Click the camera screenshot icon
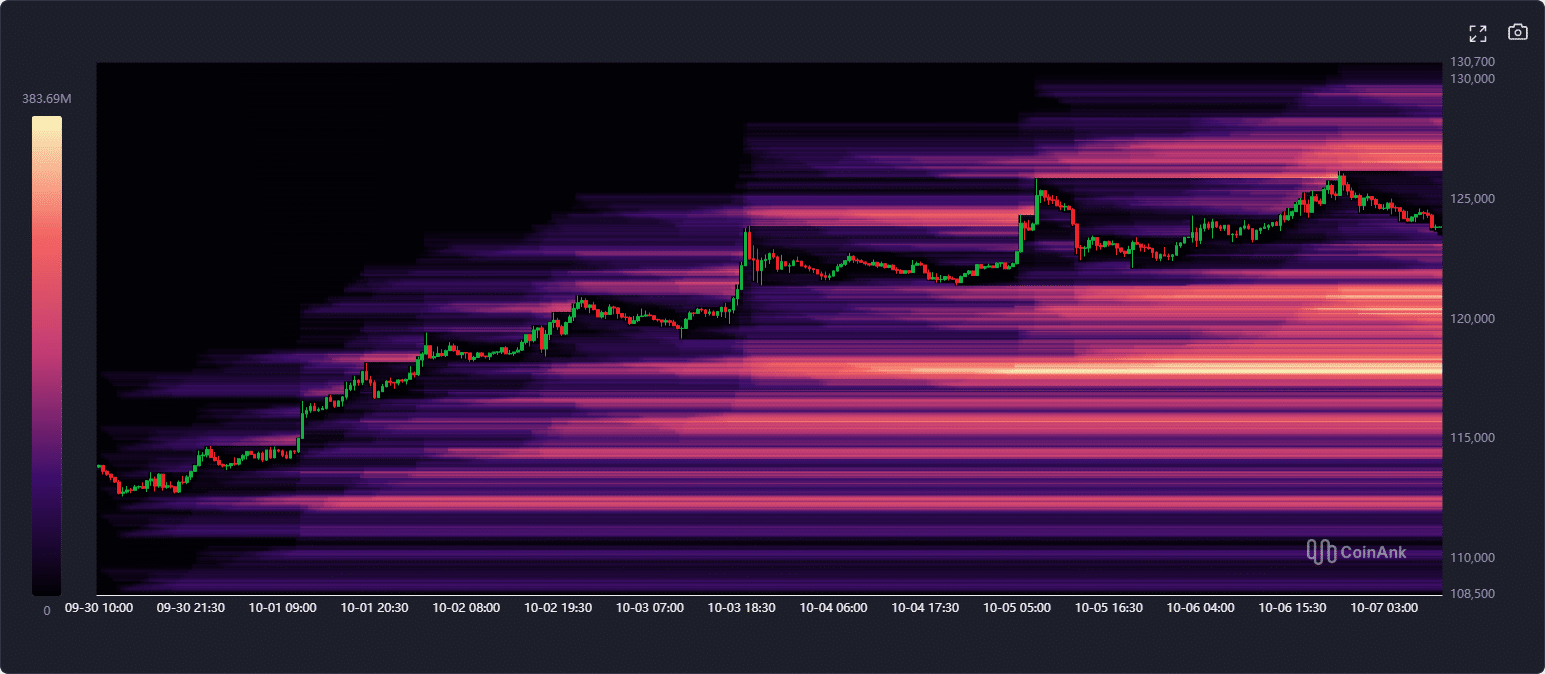 pos(1517,32)
